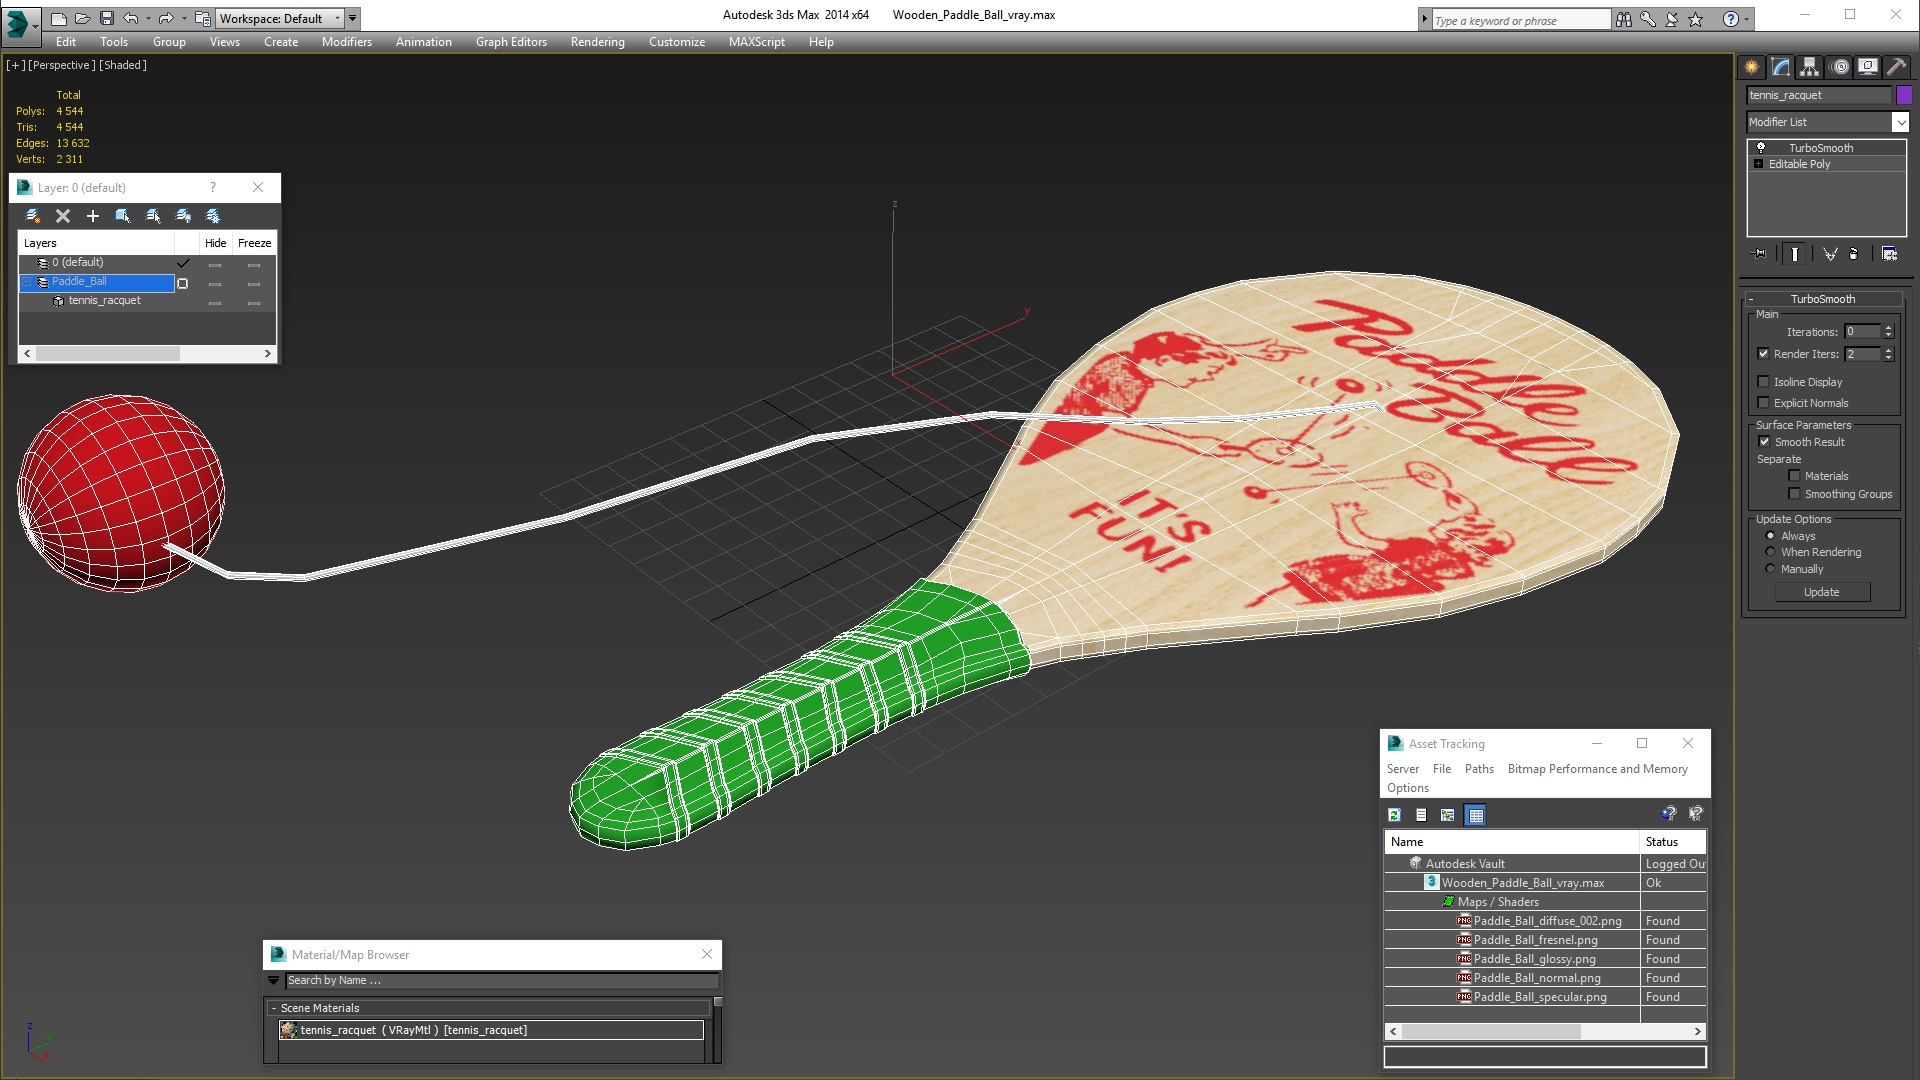Open the Rendering menu
Image resolution: width=1920 pixels, height=1080 pixels.
click(x=598, y=42)
